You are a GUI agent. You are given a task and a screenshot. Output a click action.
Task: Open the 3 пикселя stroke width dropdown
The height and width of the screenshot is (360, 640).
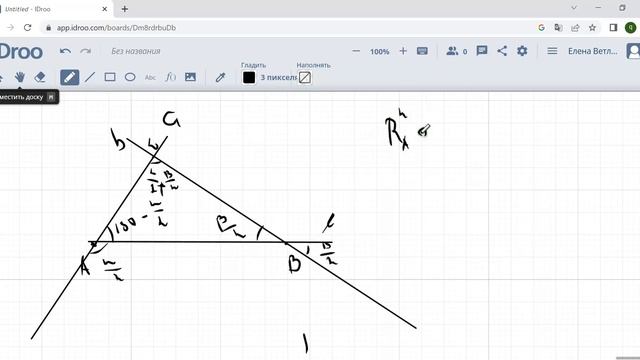coord(278,78)
